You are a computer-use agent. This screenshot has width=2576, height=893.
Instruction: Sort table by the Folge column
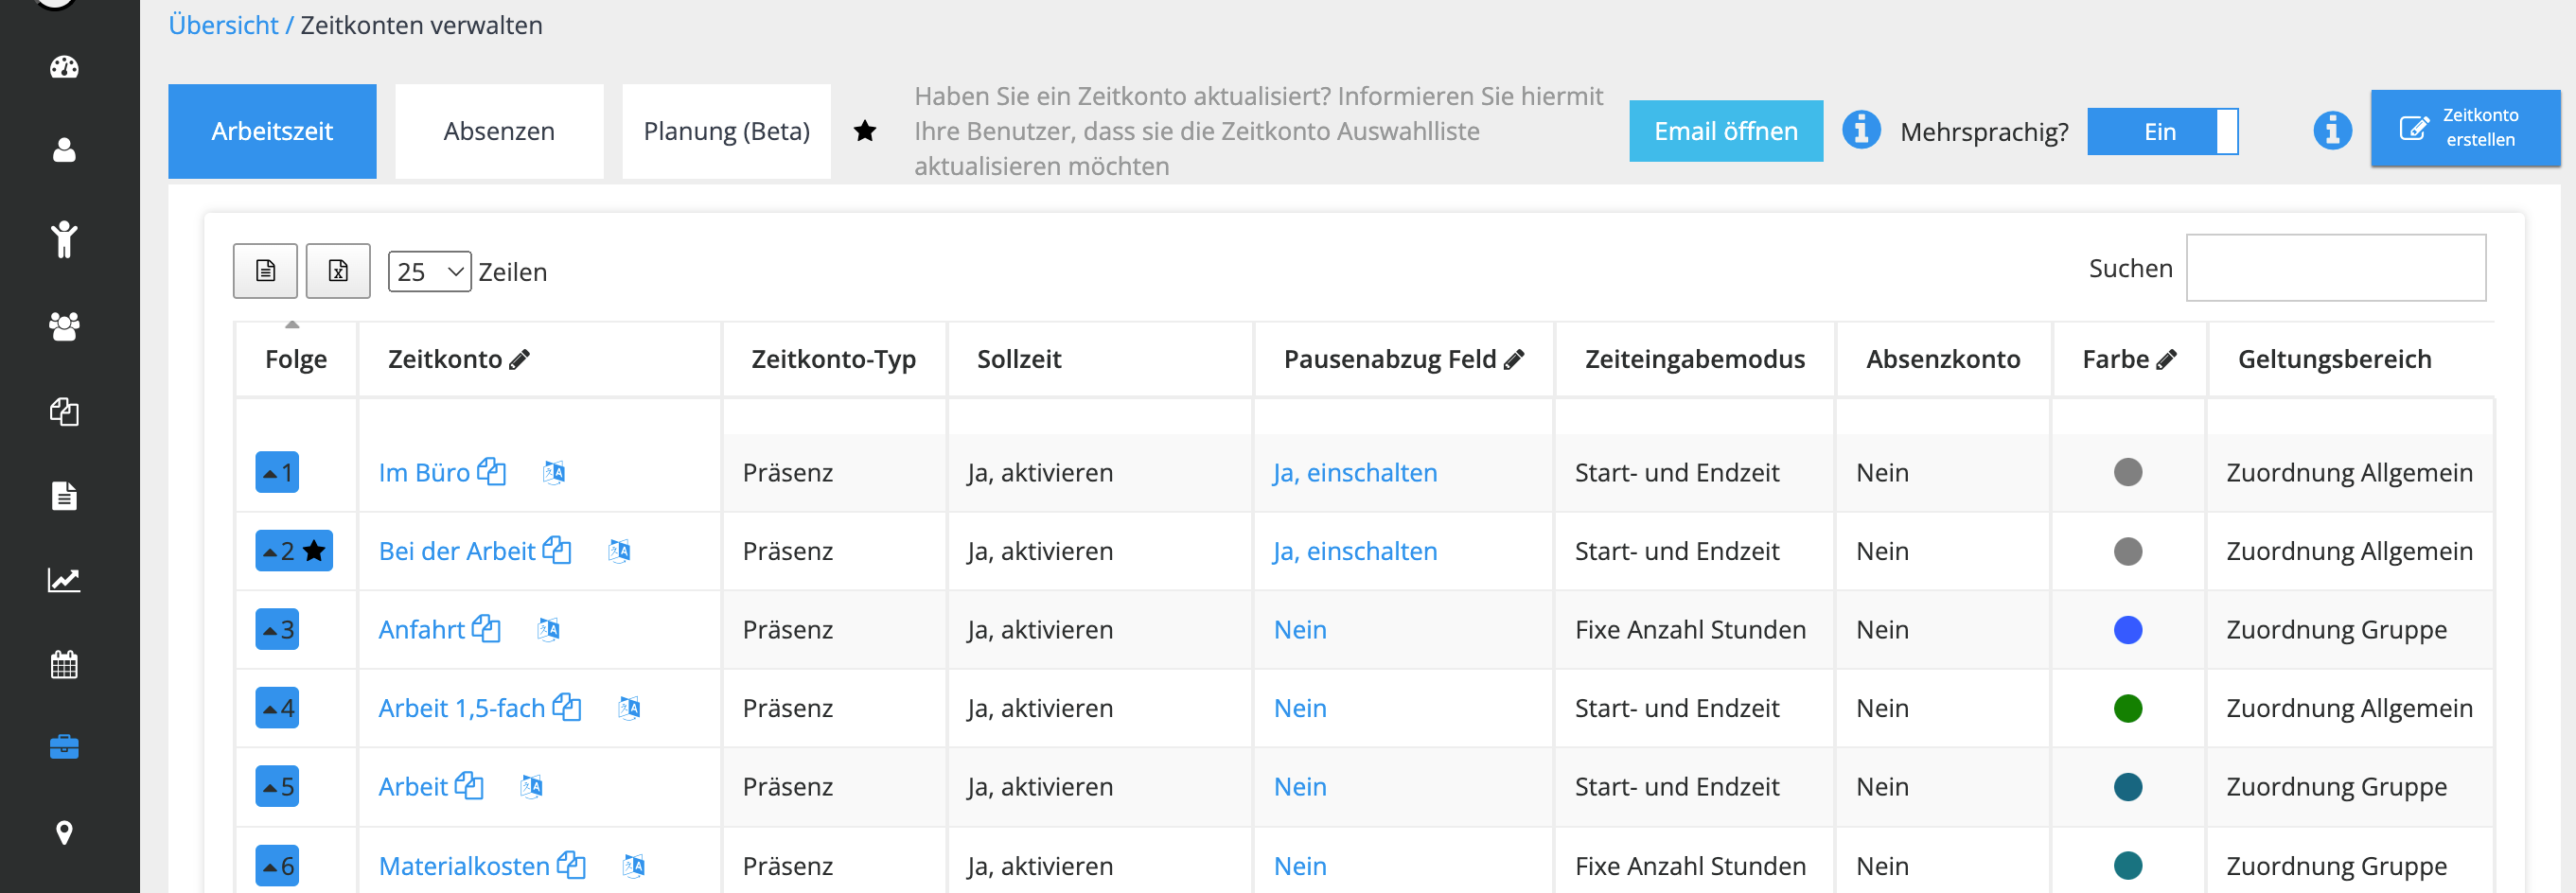click(296, 359)
